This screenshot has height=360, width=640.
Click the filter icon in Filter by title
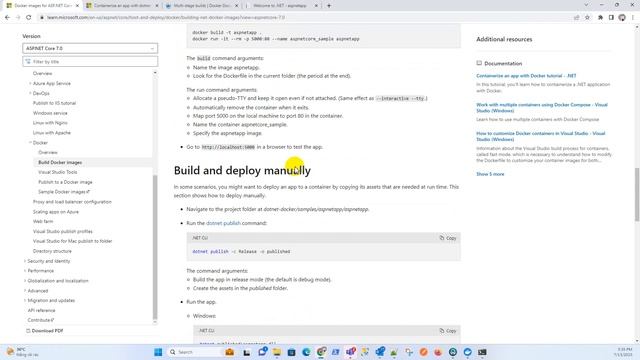coord(28,62)
